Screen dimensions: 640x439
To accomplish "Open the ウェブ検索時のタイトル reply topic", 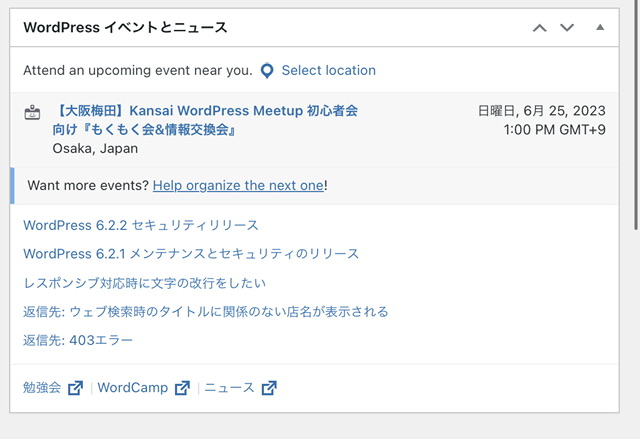I will pyautogui.click(x=205, y=312).
